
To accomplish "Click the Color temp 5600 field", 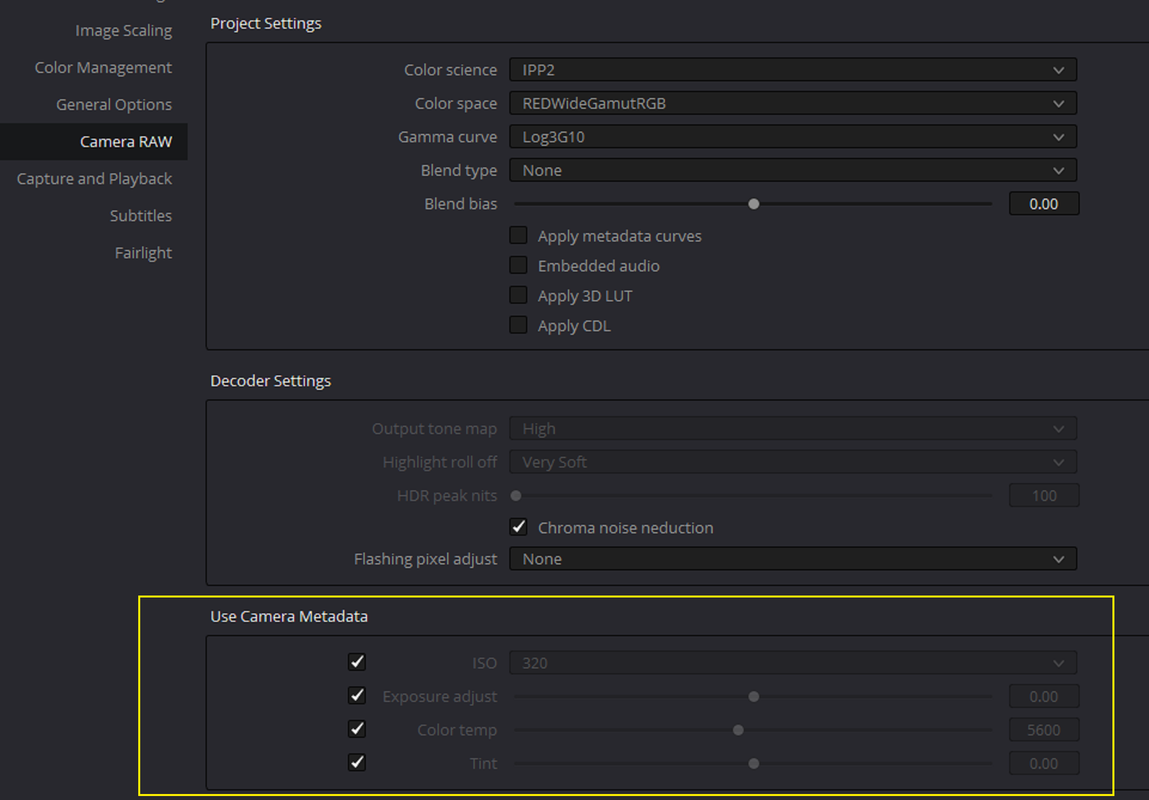I will click(x=1043, y=730).
